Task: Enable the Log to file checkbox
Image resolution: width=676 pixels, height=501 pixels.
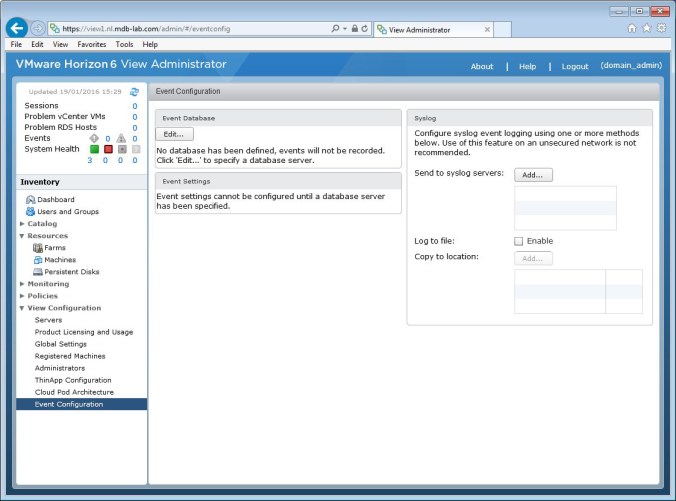Action: coord(518,241)
